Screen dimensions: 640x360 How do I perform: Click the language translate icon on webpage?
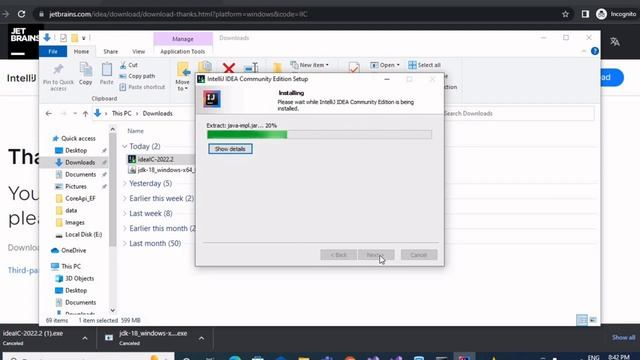point(615,41)
